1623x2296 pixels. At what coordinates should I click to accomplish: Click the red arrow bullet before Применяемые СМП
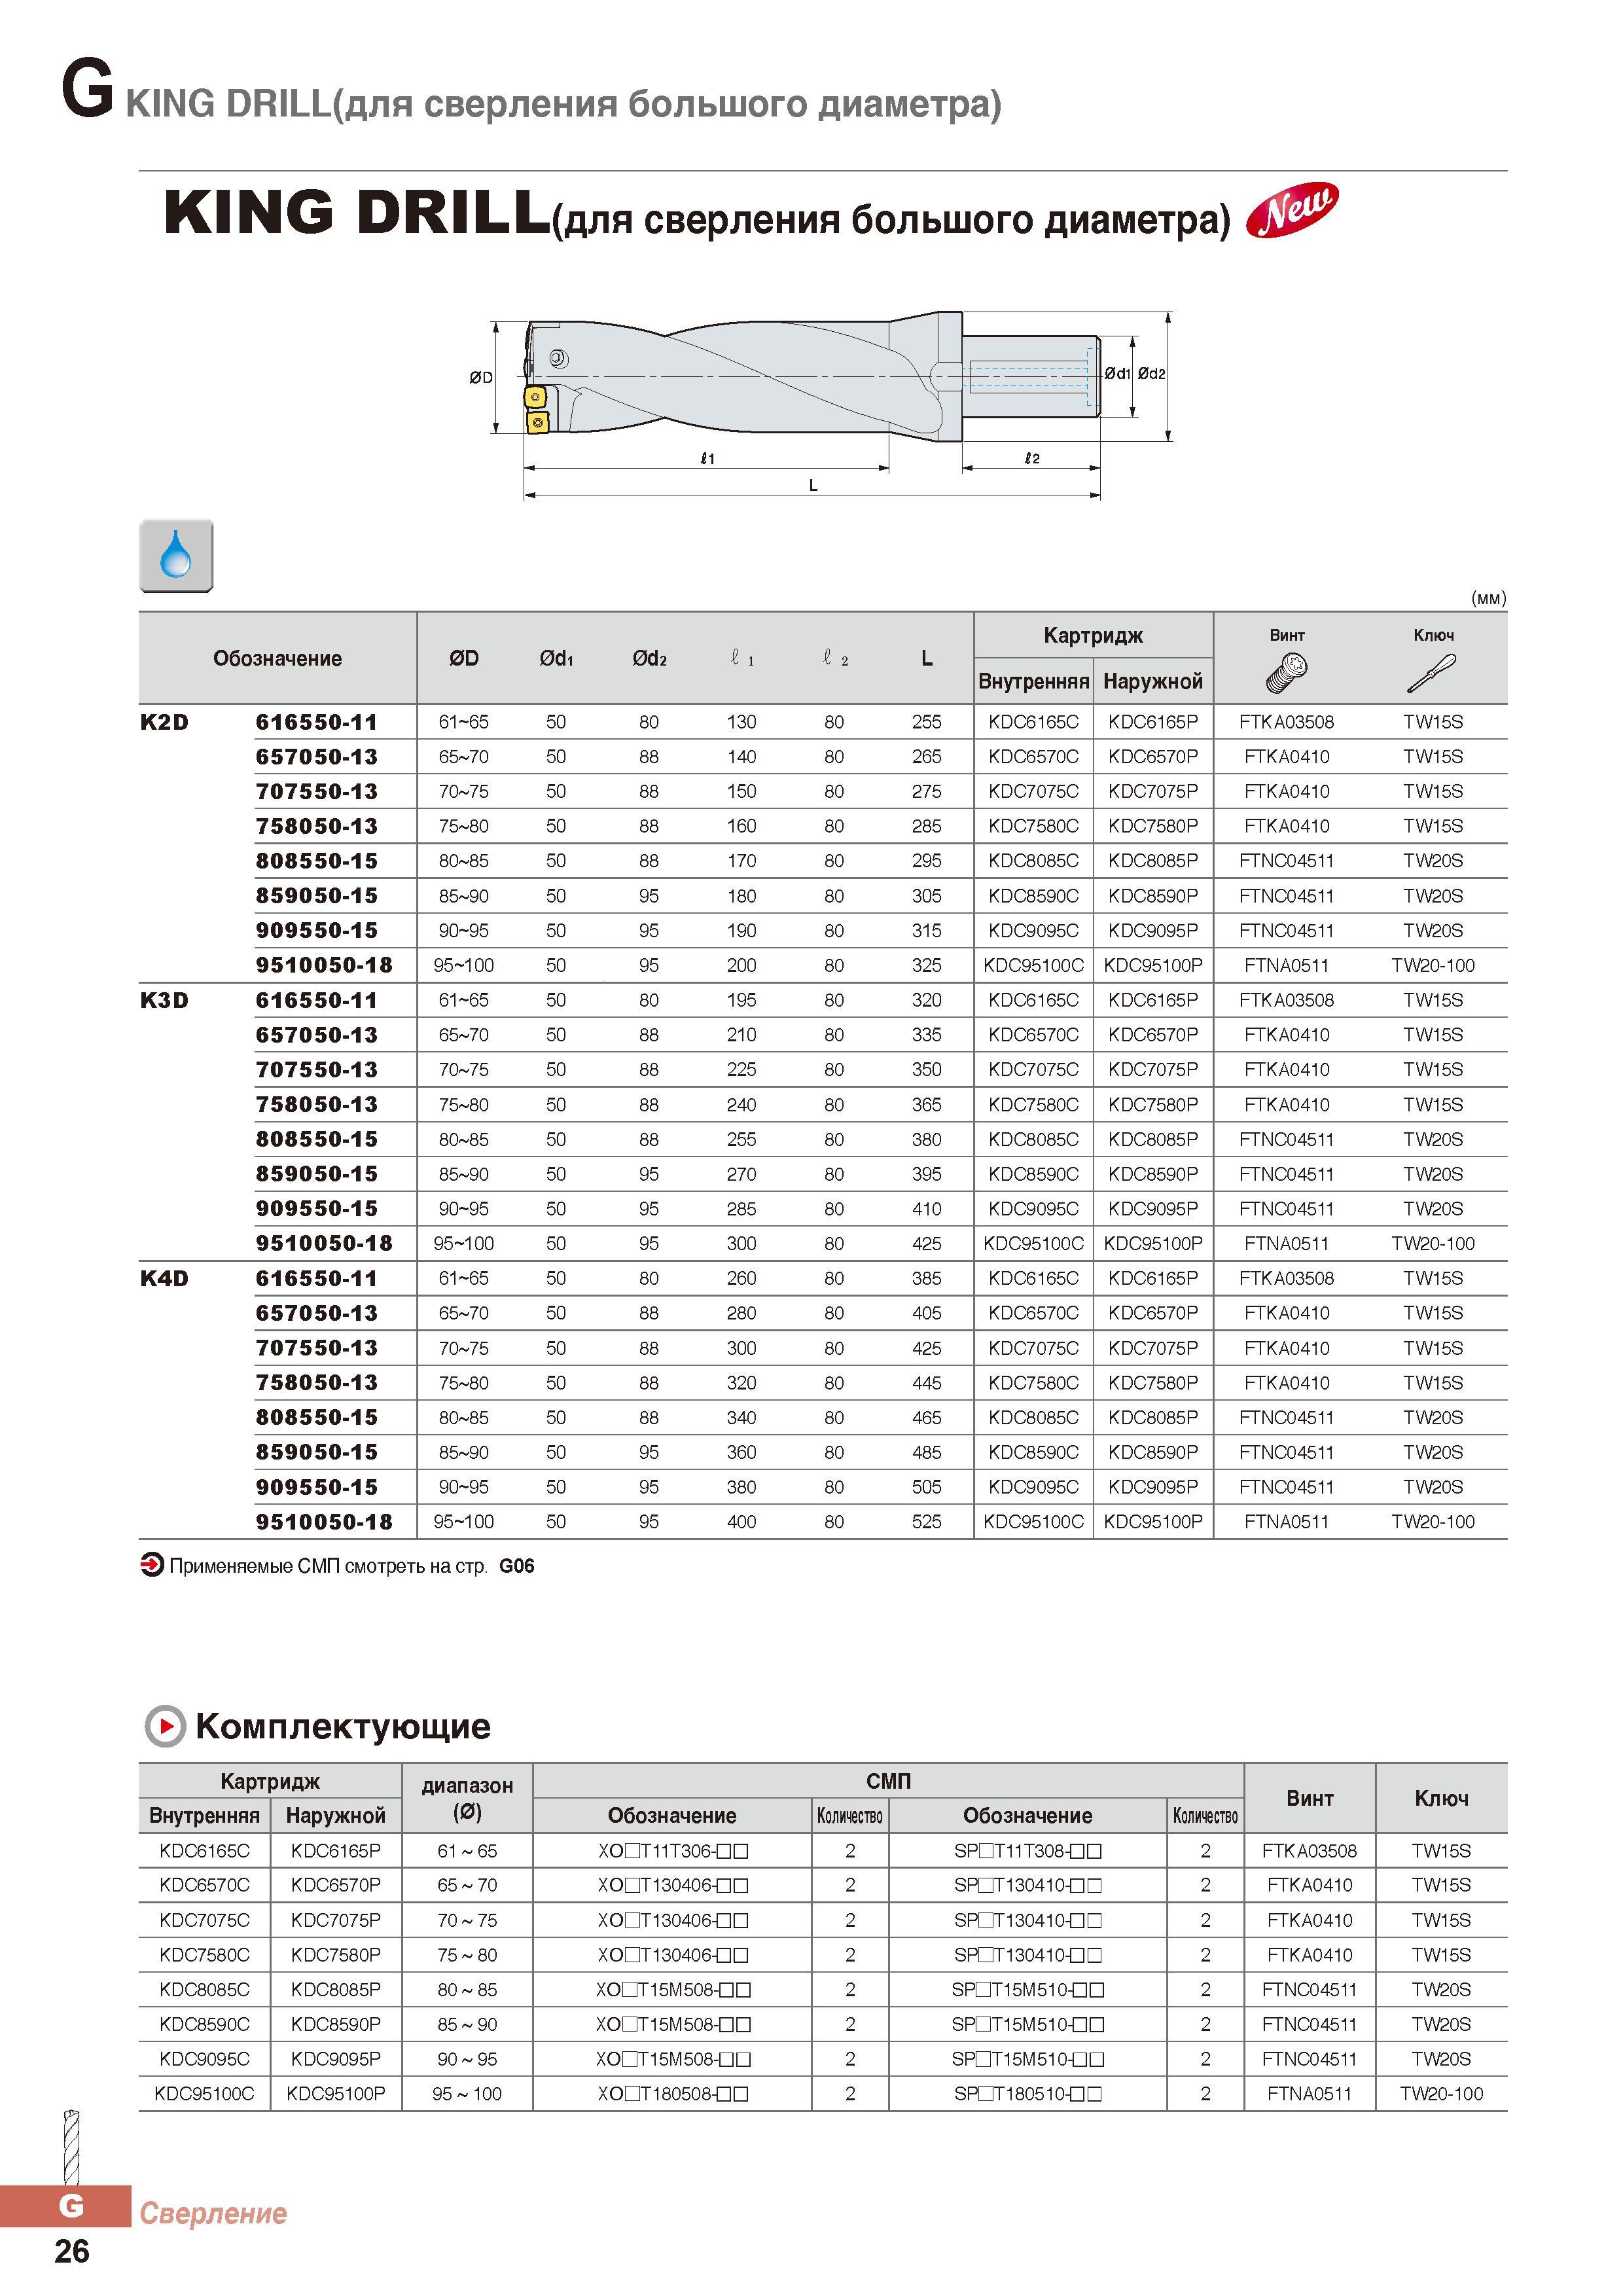click(151, 1566)
